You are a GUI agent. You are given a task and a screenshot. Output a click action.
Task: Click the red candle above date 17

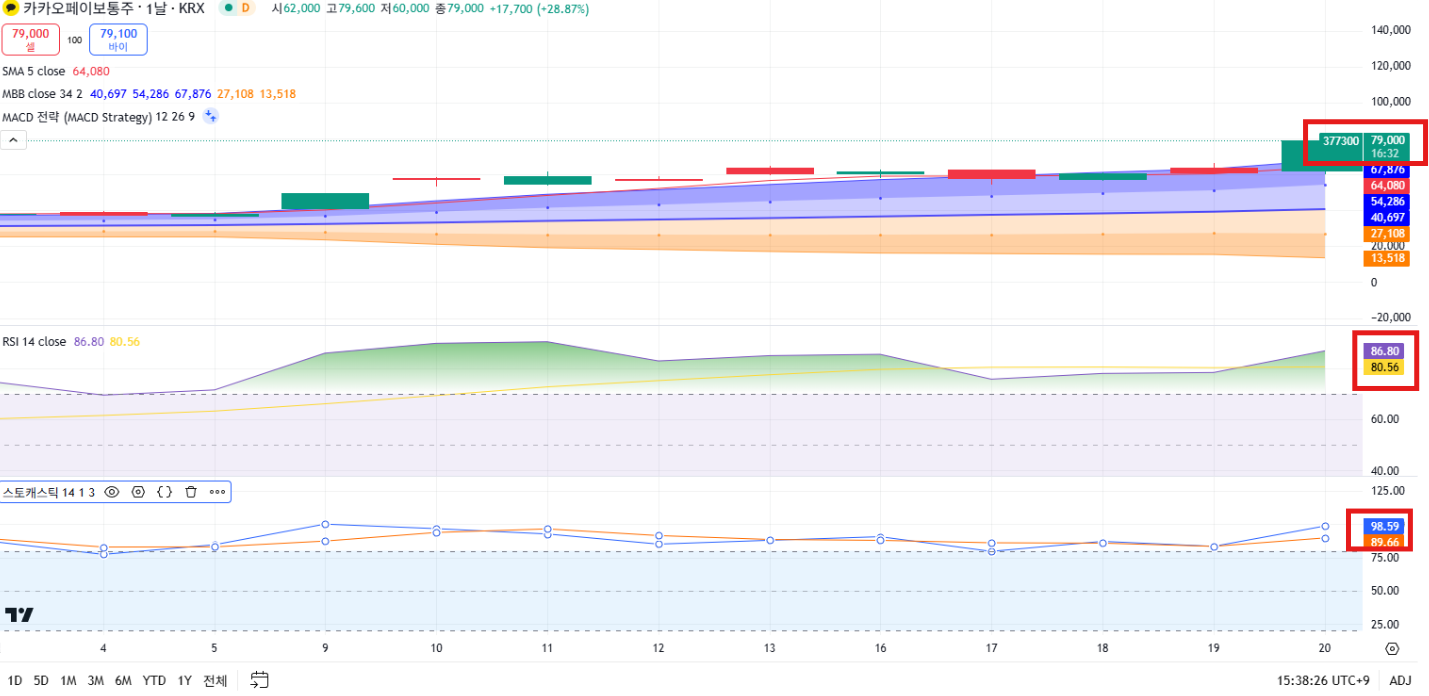point(991,174)
